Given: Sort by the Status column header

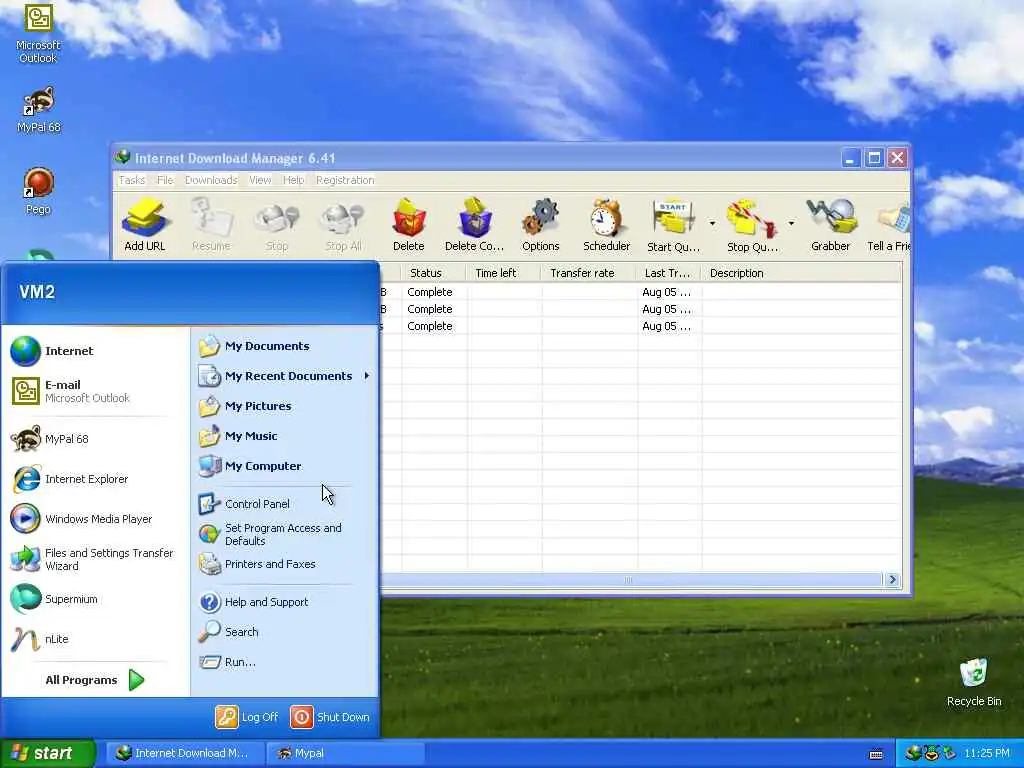Looking at the screenshot, I should [x=433, y=273].
